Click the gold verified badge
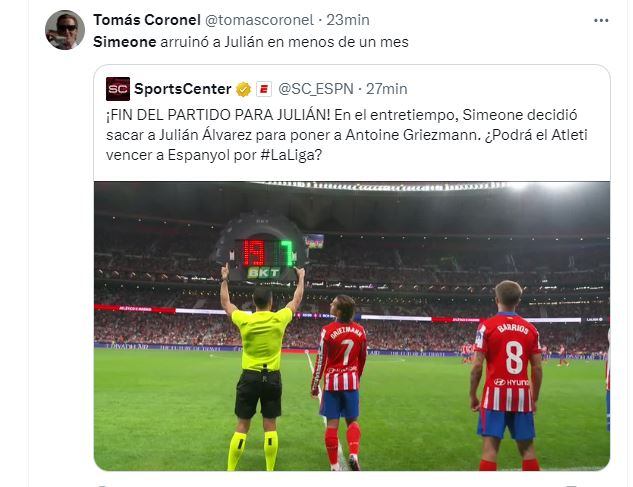Viewport: 633px width, 487px height. [243, 89]
